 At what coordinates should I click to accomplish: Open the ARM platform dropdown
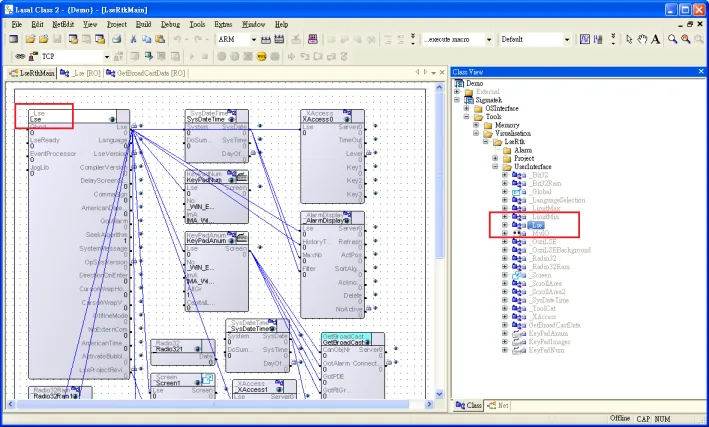point(254,39)
